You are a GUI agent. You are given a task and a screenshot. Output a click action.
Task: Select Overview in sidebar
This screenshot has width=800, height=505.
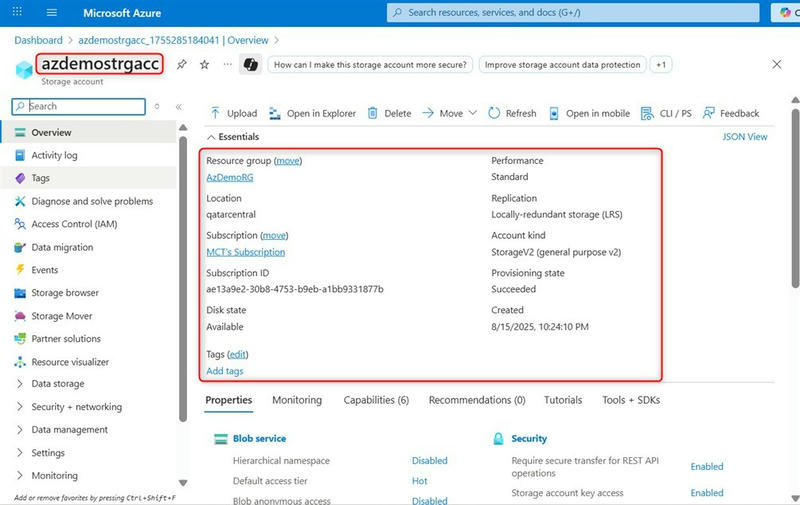[89, 133]
